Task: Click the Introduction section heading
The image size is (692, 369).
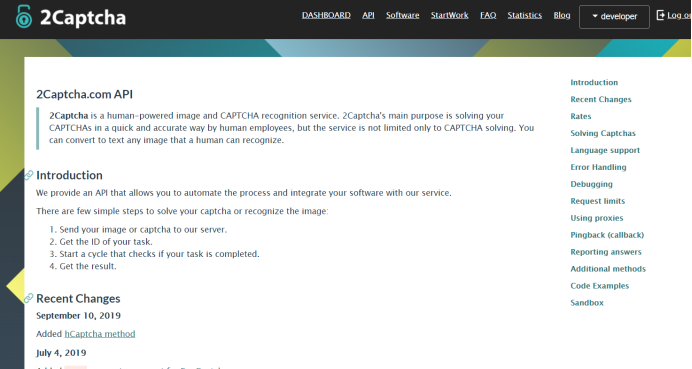Action: point(69,175)
